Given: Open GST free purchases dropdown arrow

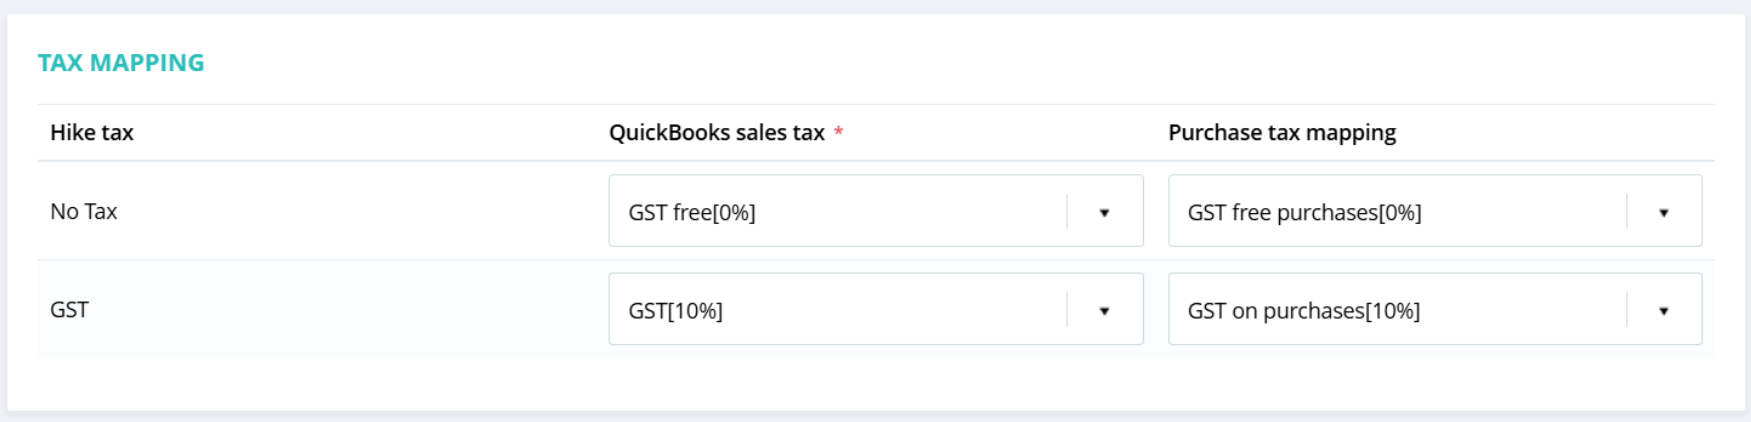Looking at the screenshot, I should pos(1663,212).
